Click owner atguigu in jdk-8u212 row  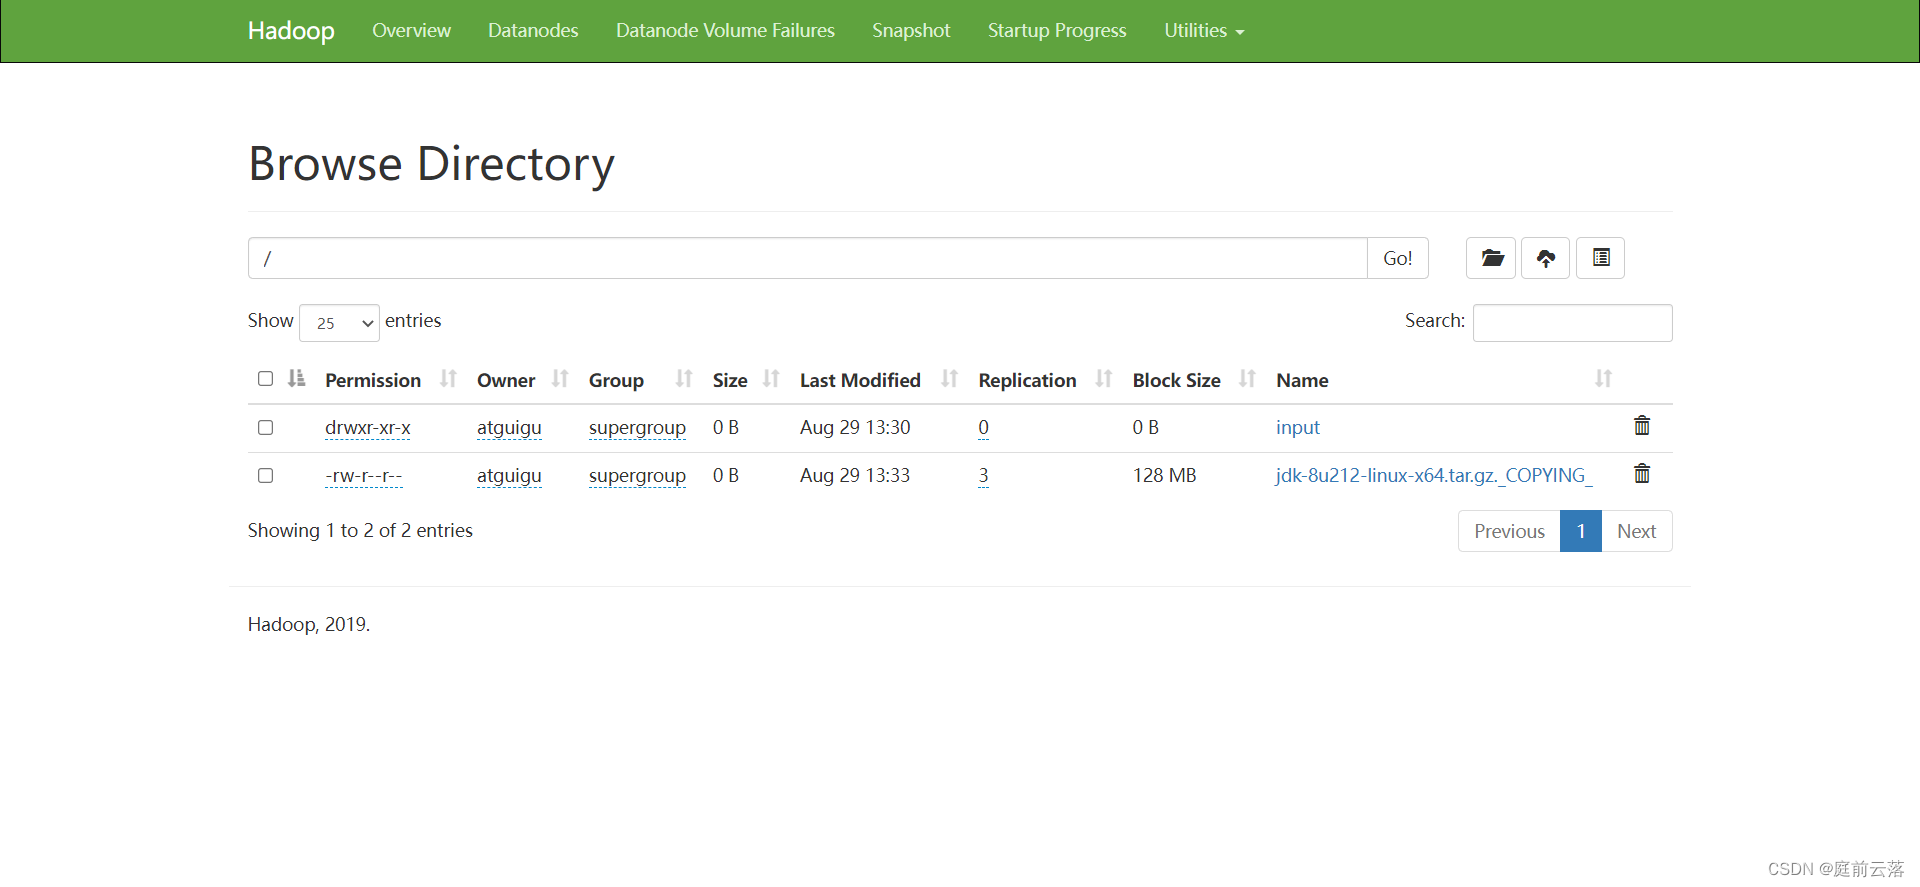point(509,475)
